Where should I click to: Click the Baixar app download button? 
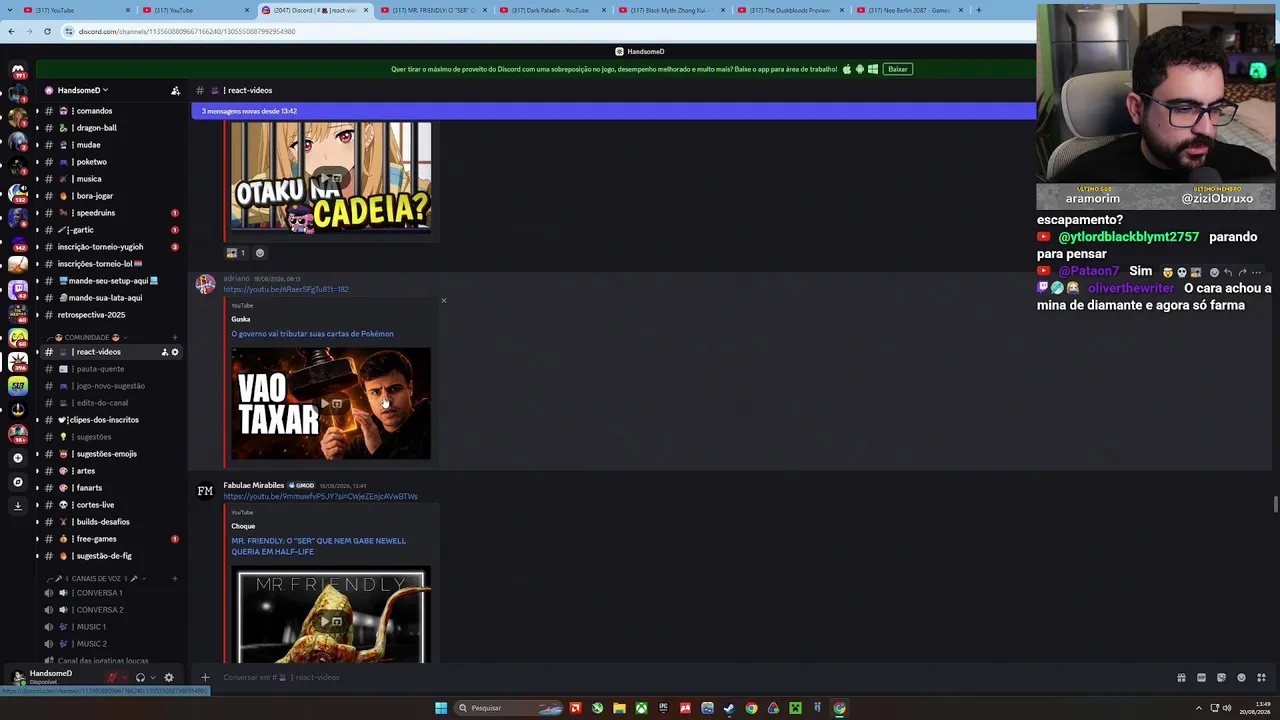[898, 69]
